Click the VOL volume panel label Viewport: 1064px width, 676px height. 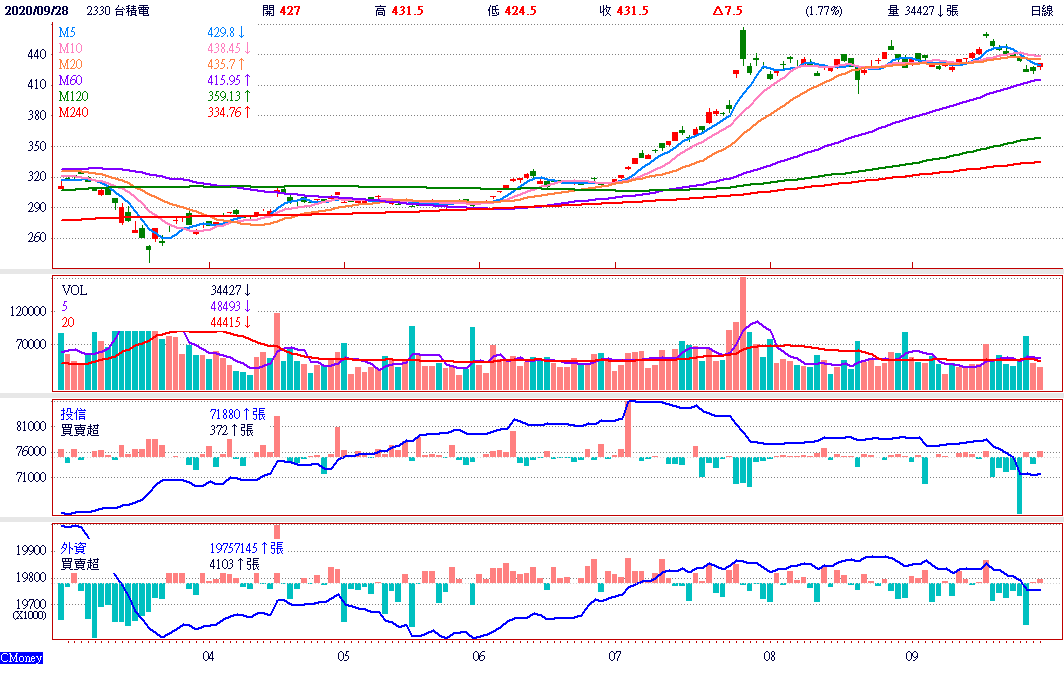click(74, 290)
